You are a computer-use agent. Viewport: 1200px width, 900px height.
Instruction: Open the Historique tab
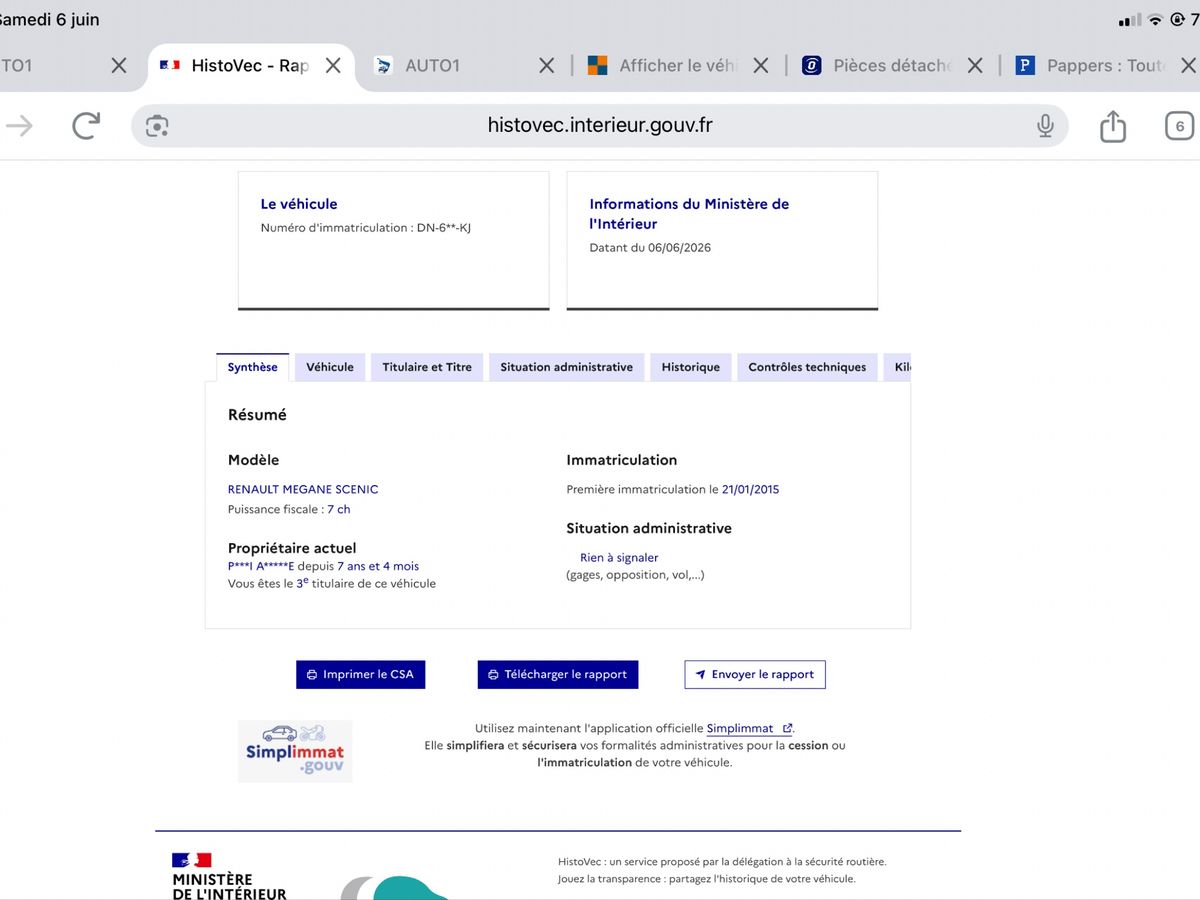(x=691, y=367)
